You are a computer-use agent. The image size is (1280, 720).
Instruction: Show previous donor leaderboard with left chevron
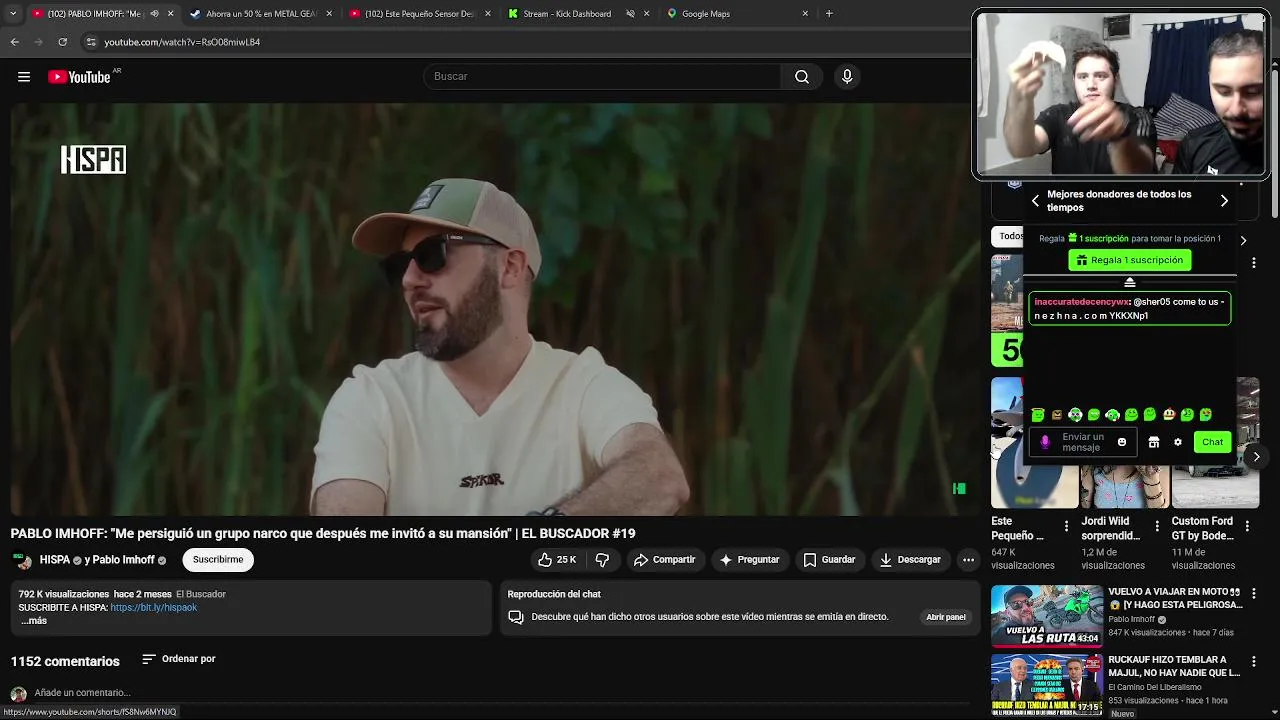pos(1035,201)
